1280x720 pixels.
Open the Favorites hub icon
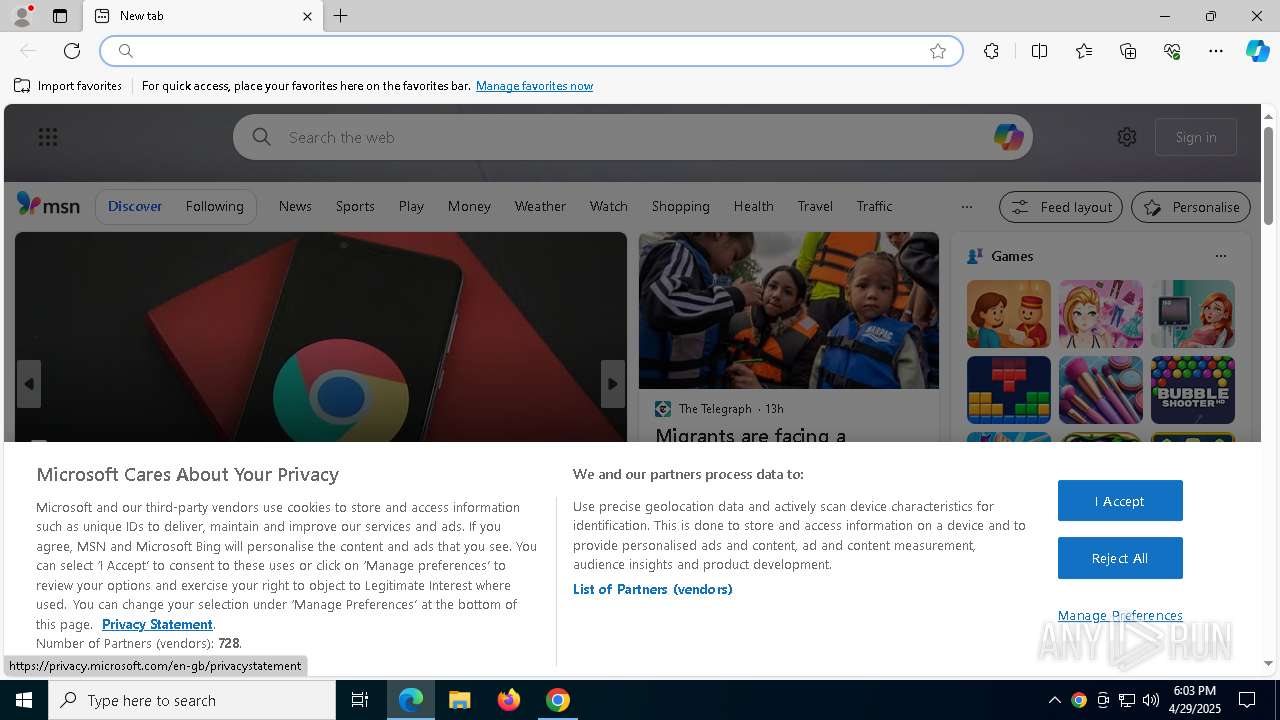(1084, 51)
